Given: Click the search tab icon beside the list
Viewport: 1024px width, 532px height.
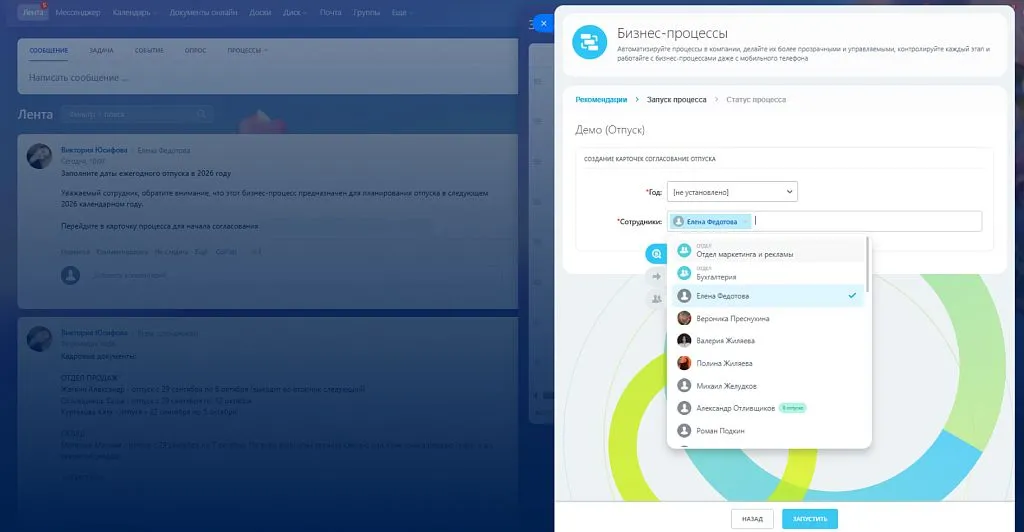Looking at the screenshot, I should pyautogui.click(x=656, y=254).
